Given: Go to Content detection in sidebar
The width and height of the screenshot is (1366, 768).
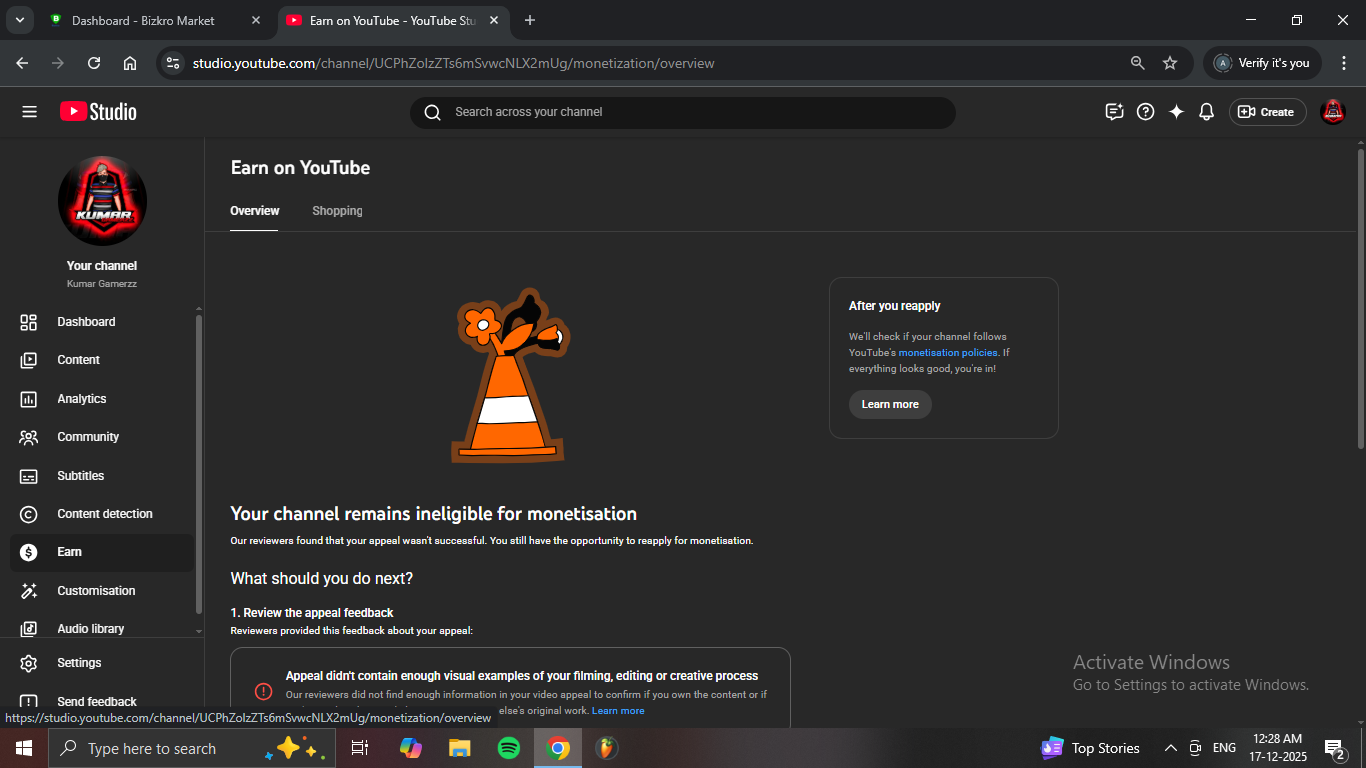Looking at the screenshot, I should [105, 514].
